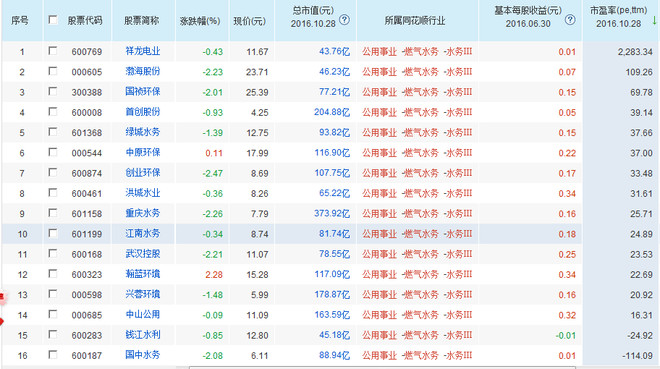Click 燃气水务 in the 渤海股份 row
The image size is (660, 369).
[420, 72]
